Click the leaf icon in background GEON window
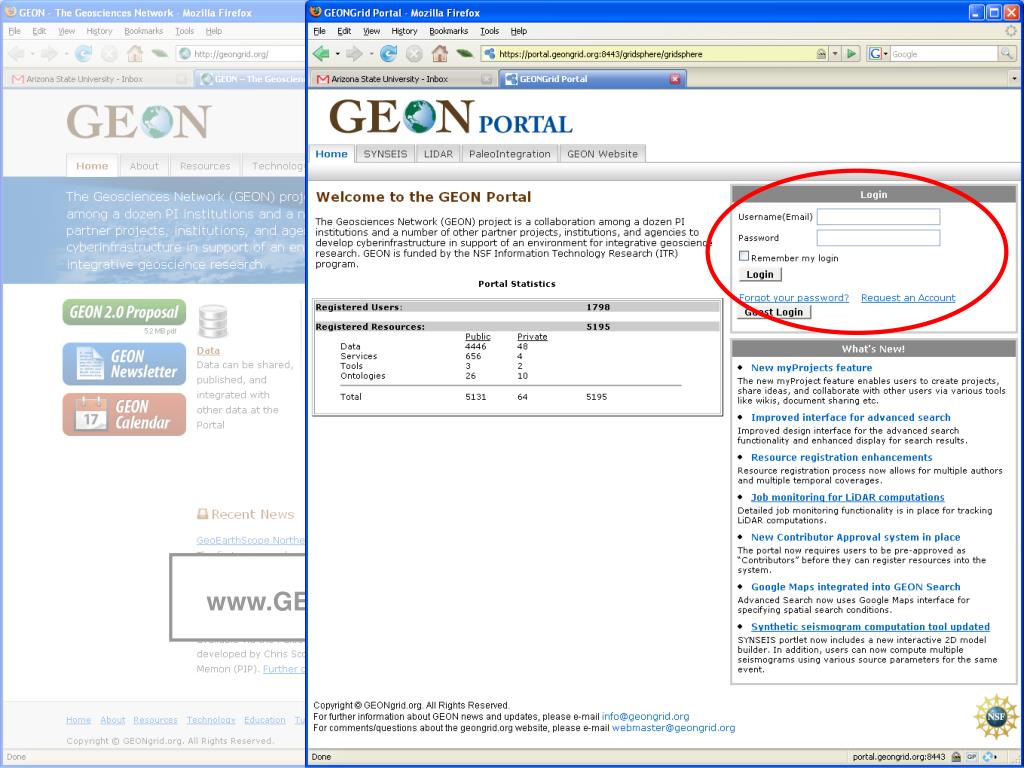 point(159,54)
